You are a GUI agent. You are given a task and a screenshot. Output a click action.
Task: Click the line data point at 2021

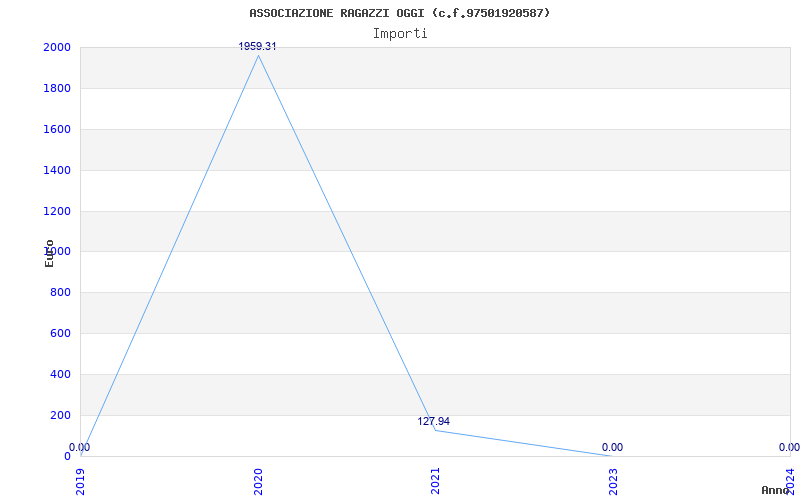436,430
